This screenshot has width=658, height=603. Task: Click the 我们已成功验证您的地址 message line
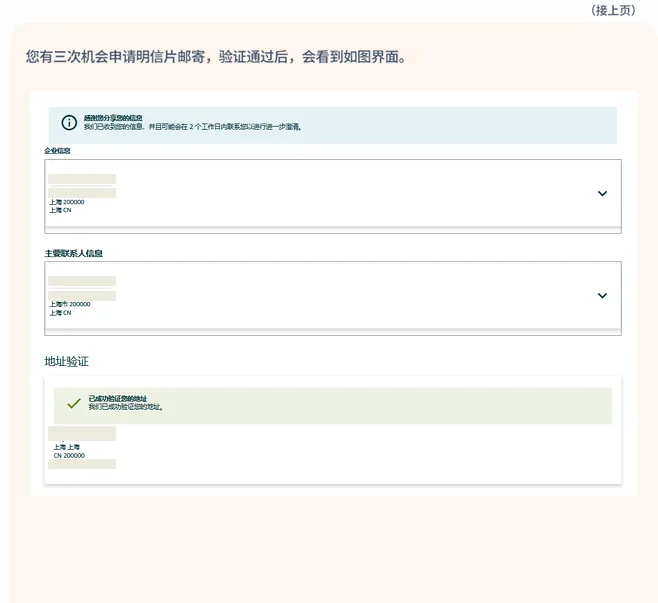pyautogui.click(x=125, y=407)
